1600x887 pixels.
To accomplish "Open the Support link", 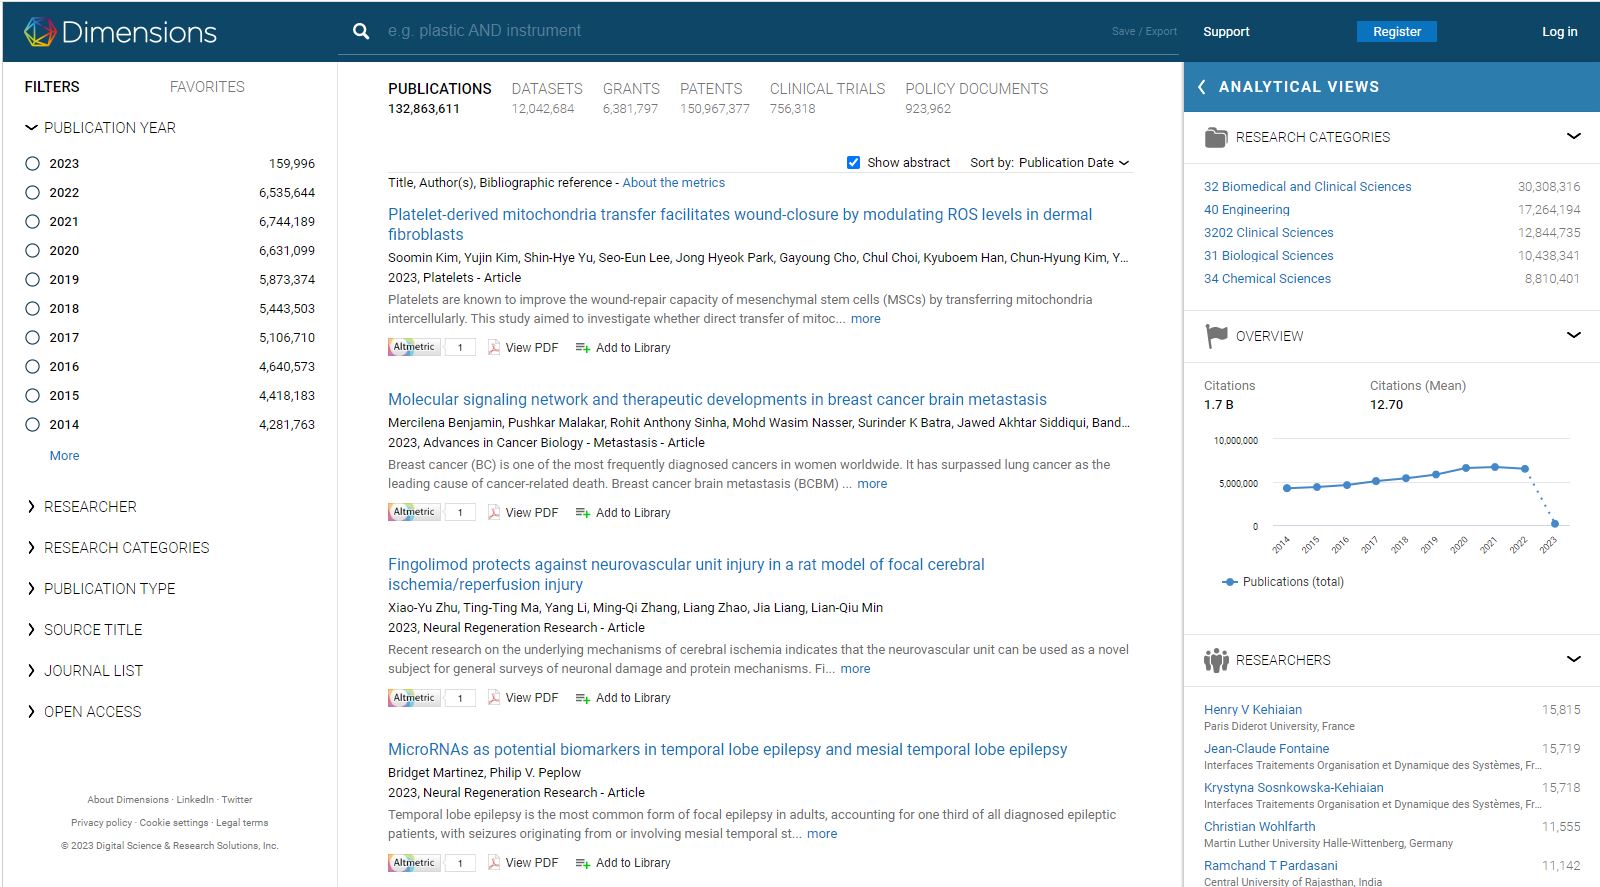I will (1226, 32).
